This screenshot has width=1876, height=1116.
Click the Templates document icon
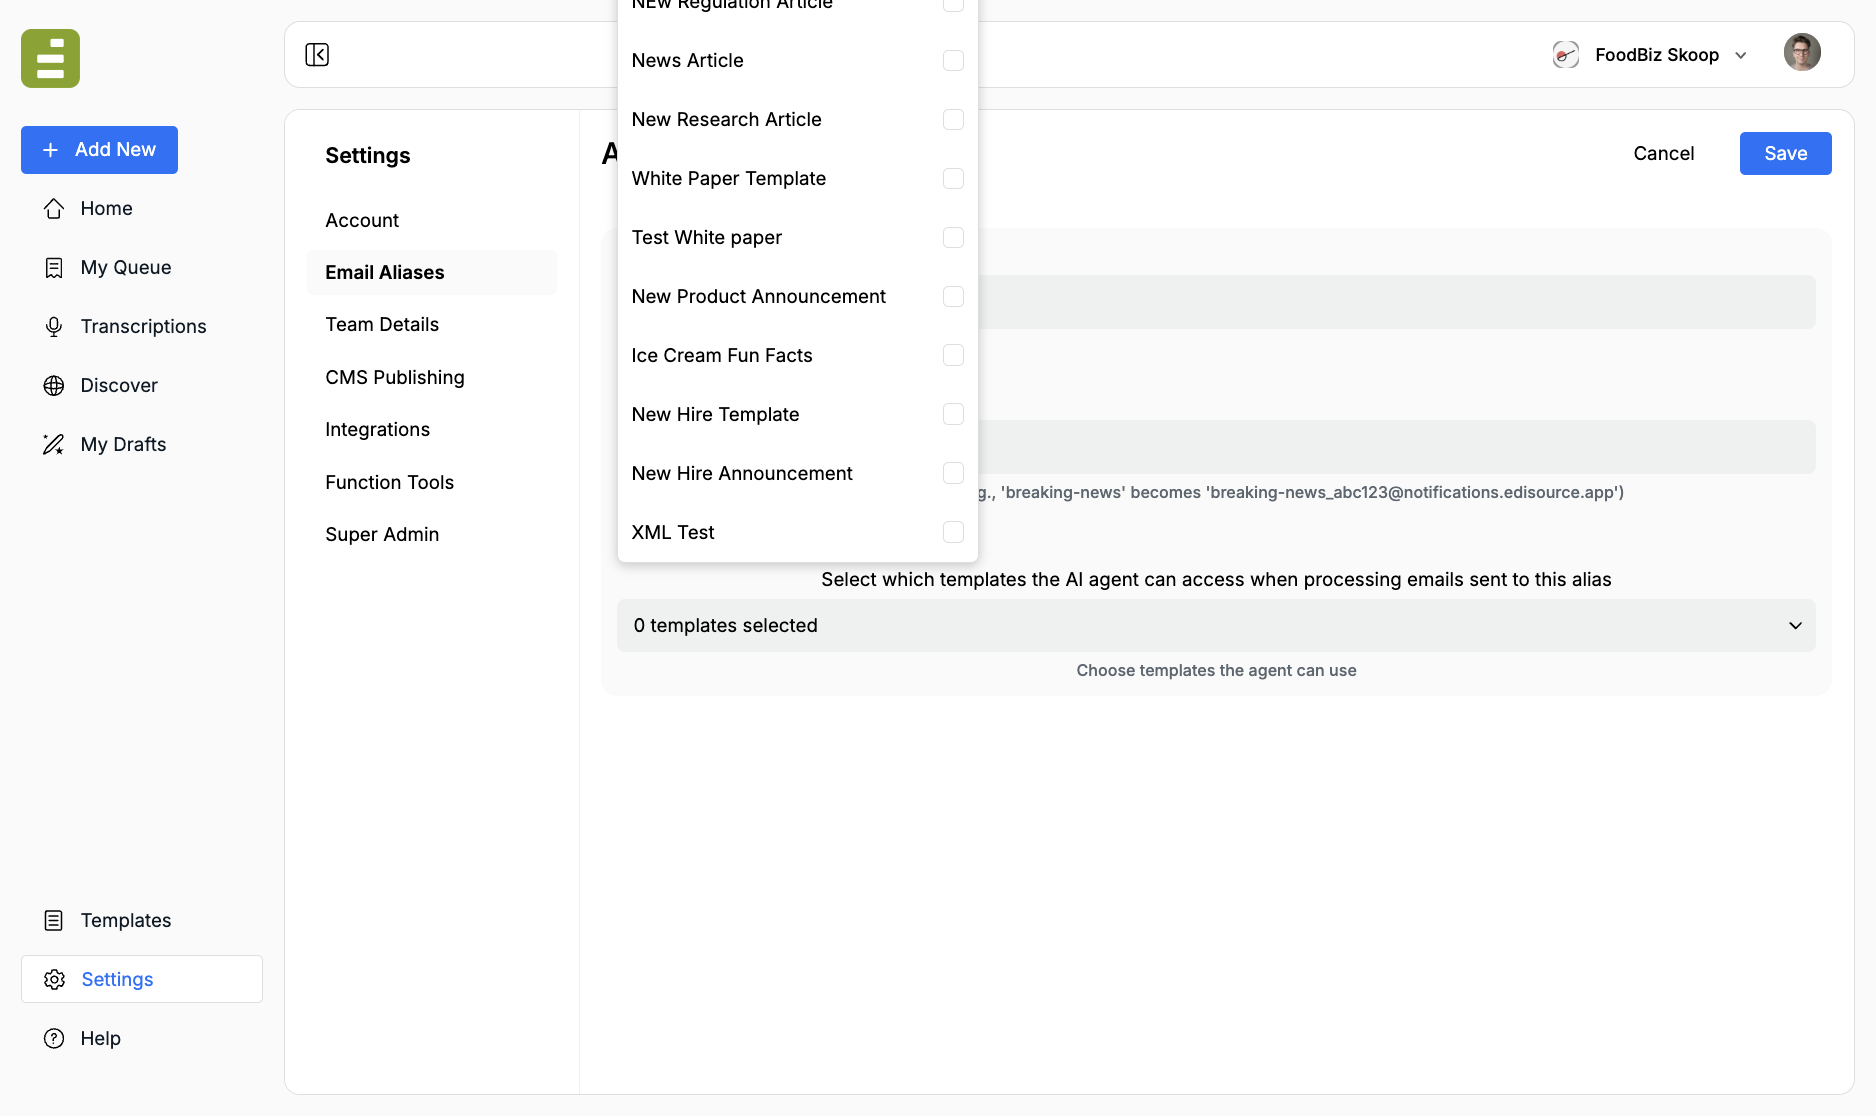click(x=54, y=920)
